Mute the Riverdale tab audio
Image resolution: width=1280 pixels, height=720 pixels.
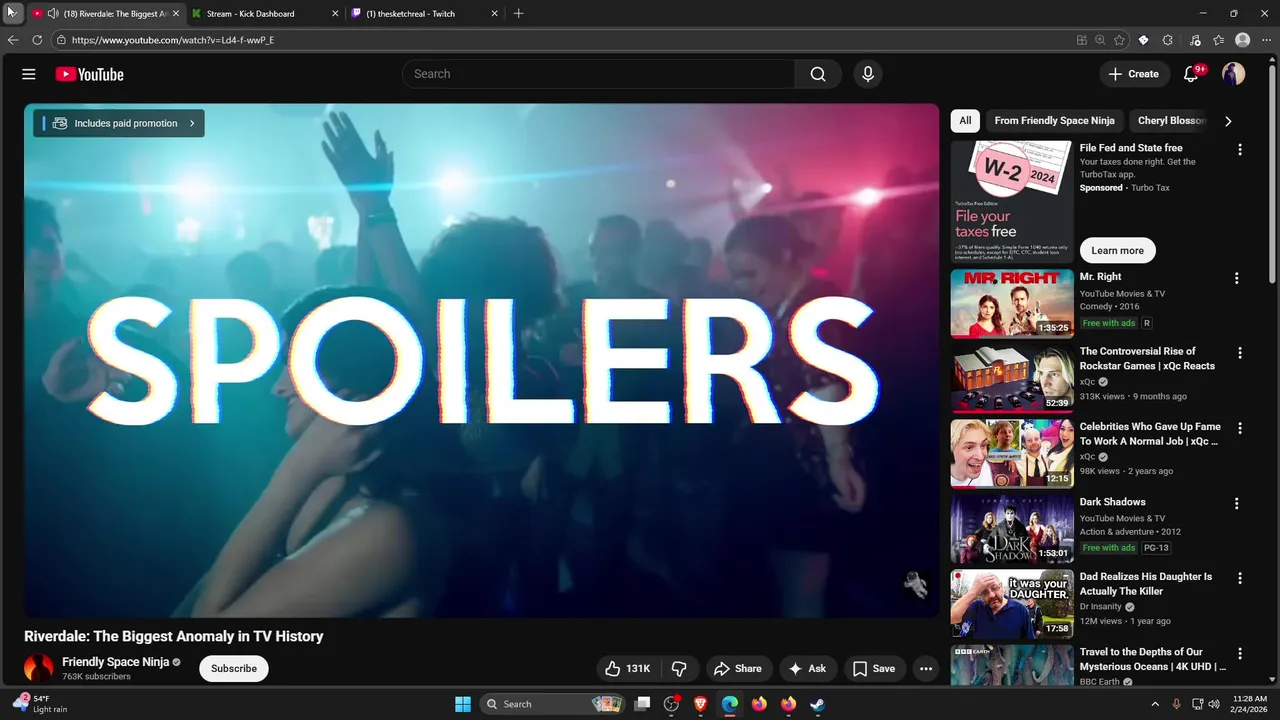tap(52, 14)
